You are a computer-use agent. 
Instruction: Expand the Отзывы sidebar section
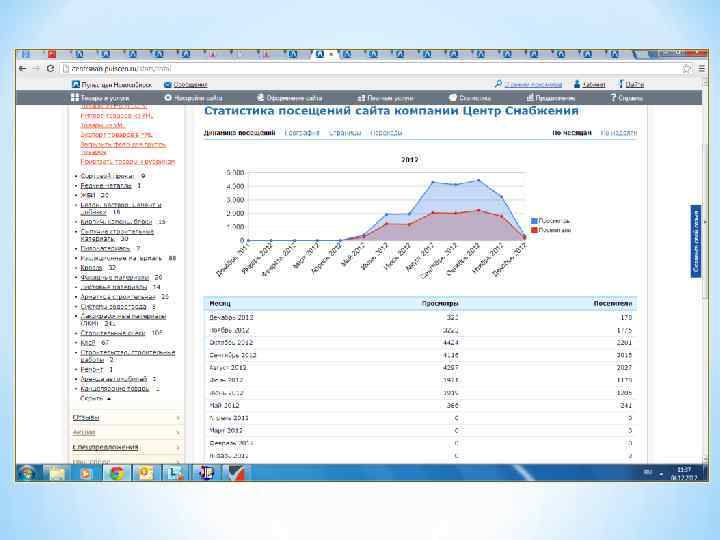126,418
